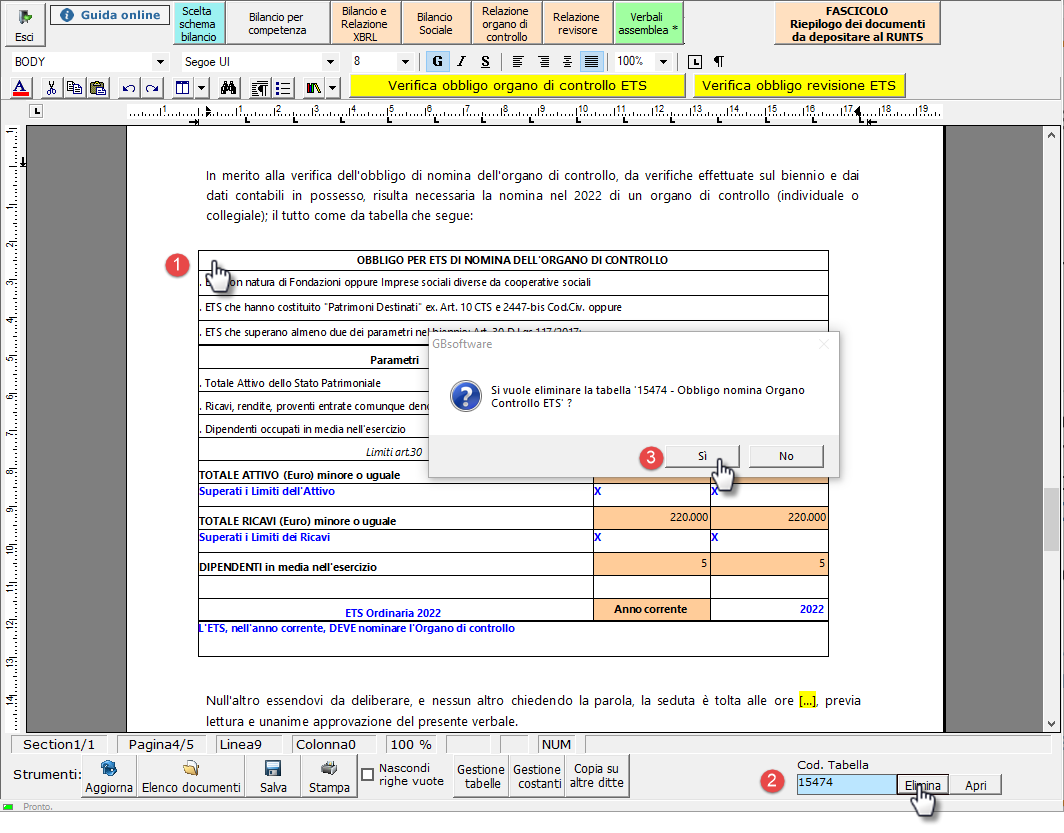Open the Segoe UI font dropdown
Viewport: 1064px width, 833px height.
pos(330,62)
